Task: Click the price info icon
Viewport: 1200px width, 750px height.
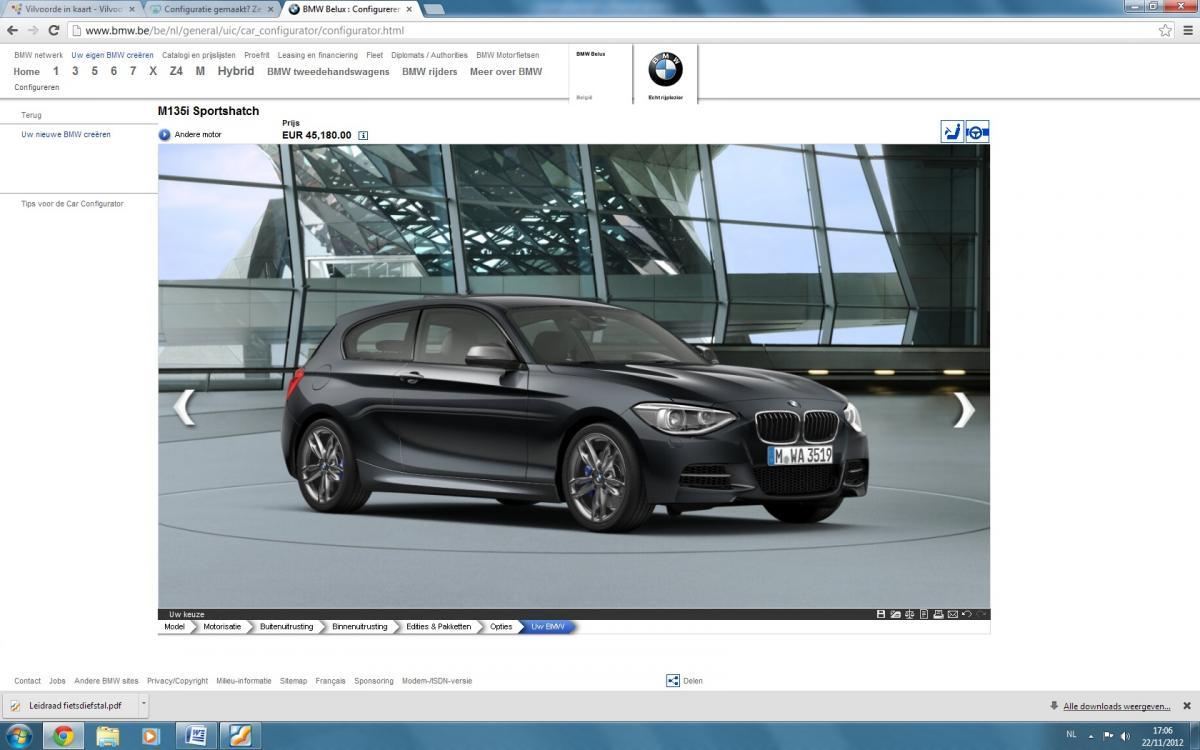Action: click(x=363, y=135)
